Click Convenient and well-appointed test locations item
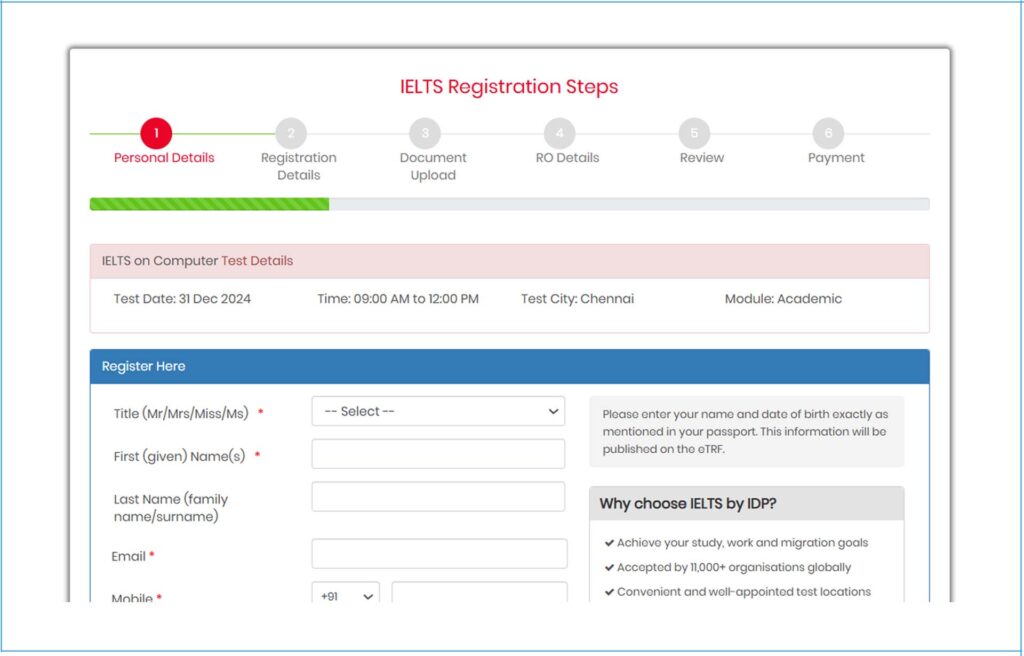The height and width of the screenshot is (656, 1024). [738, 592]
